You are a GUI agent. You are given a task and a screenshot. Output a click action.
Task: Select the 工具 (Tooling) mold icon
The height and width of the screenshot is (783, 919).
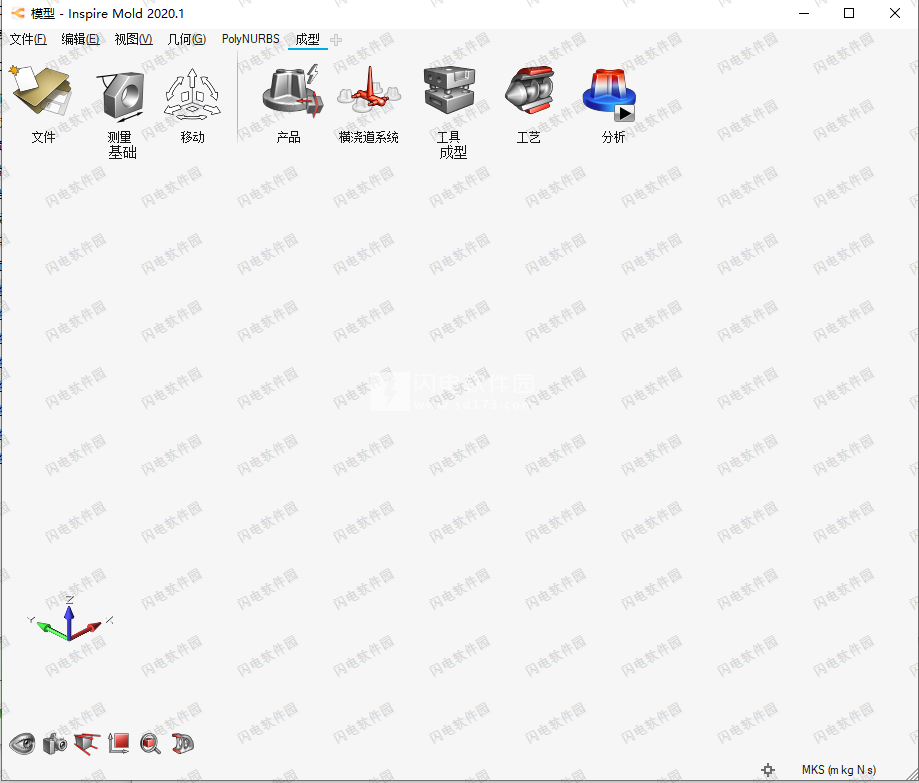(x=450, y=90)
